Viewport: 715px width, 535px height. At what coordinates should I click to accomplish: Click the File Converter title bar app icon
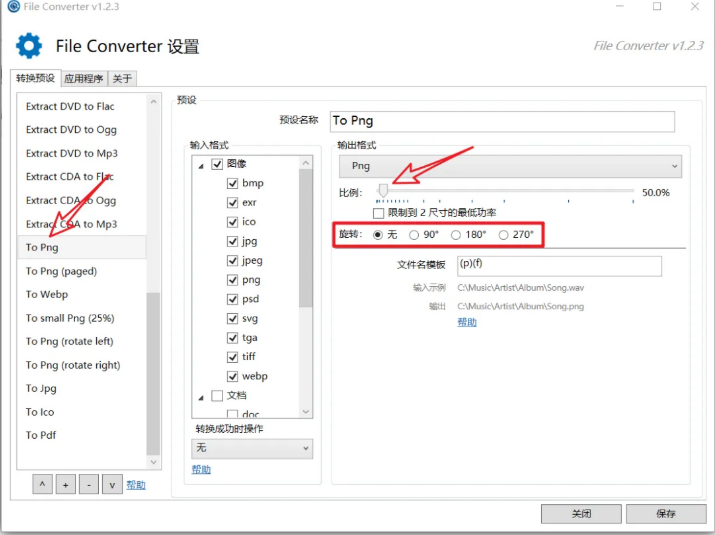[14, 6]
